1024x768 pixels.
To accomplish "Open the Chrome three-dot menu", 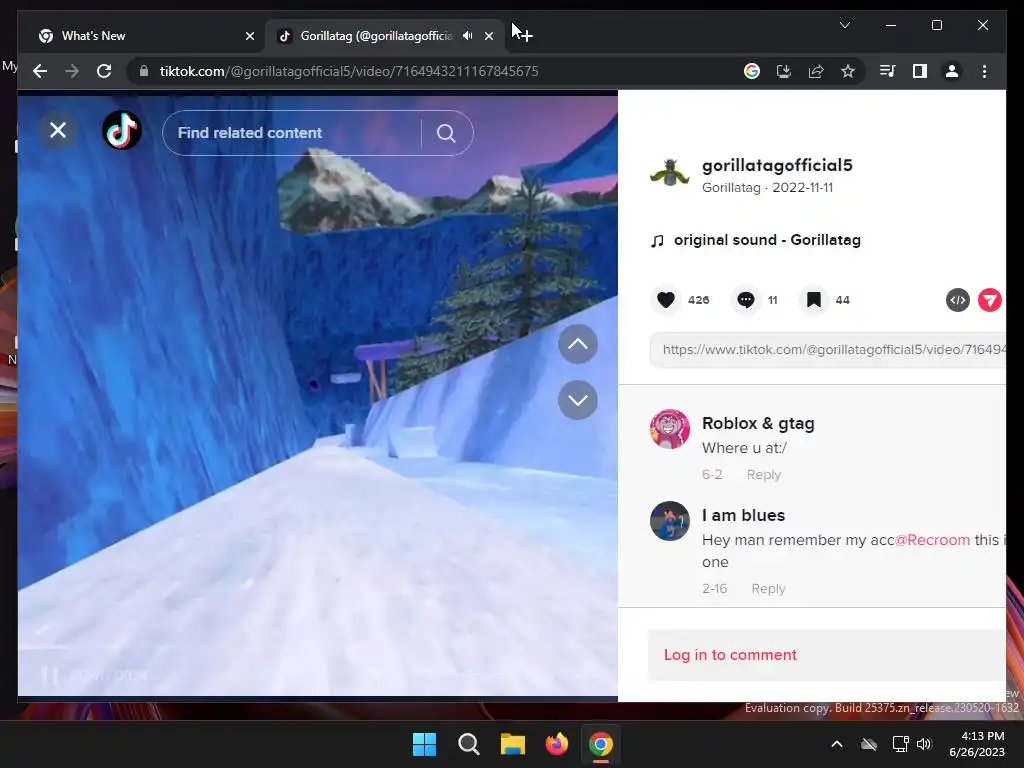I will click(984, 71).
